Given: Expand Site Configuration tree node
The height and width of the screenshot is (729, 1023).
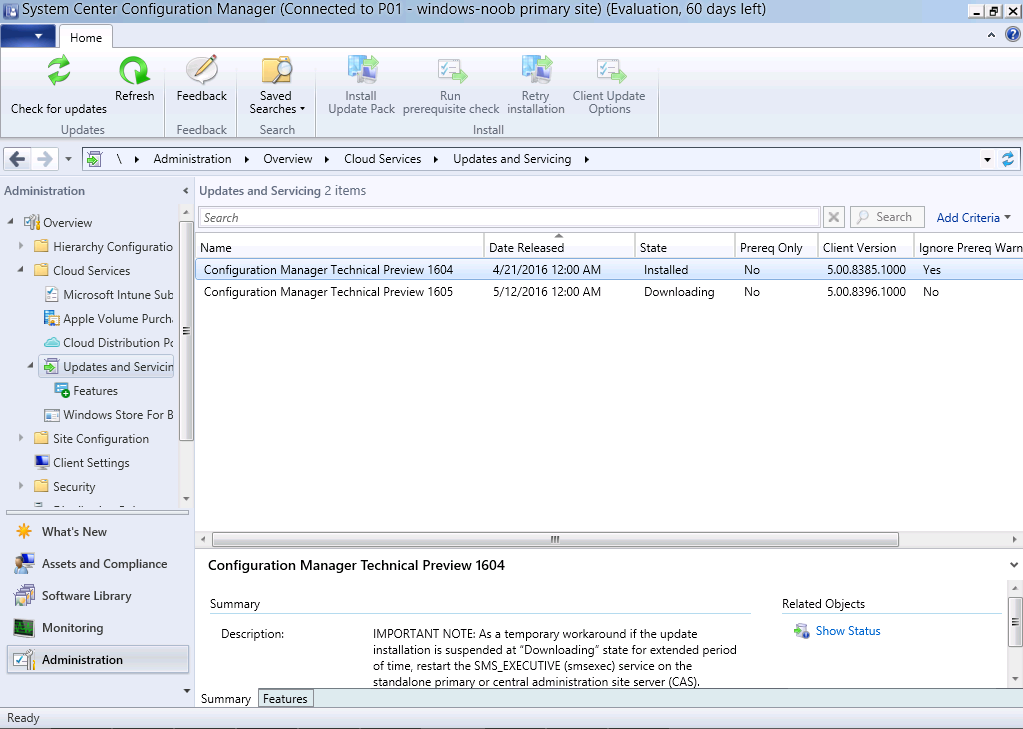Looking at the screenshot, I should pyautogui.click(x=21, y=438).
